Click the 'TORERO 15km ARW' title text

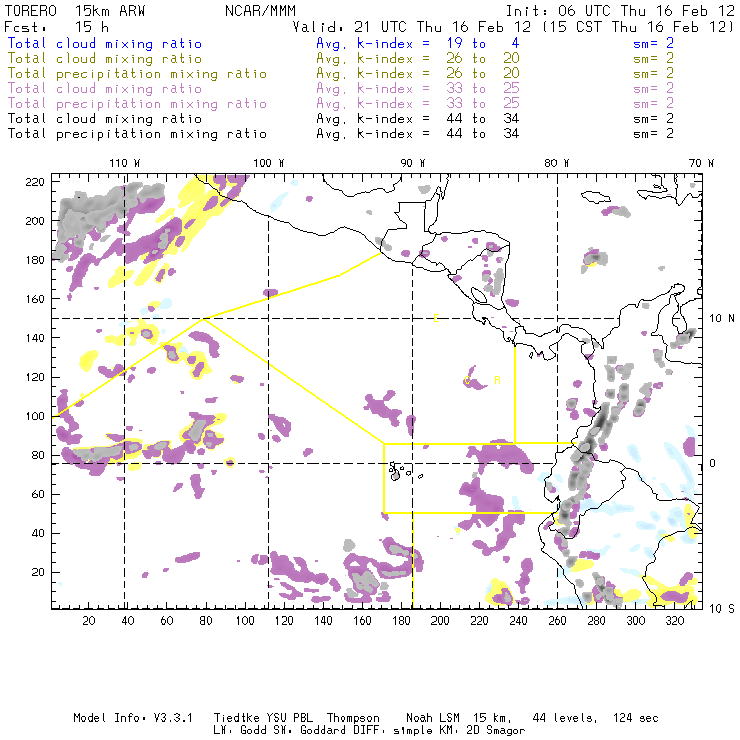pyautogui.click(x=75, y=10)
